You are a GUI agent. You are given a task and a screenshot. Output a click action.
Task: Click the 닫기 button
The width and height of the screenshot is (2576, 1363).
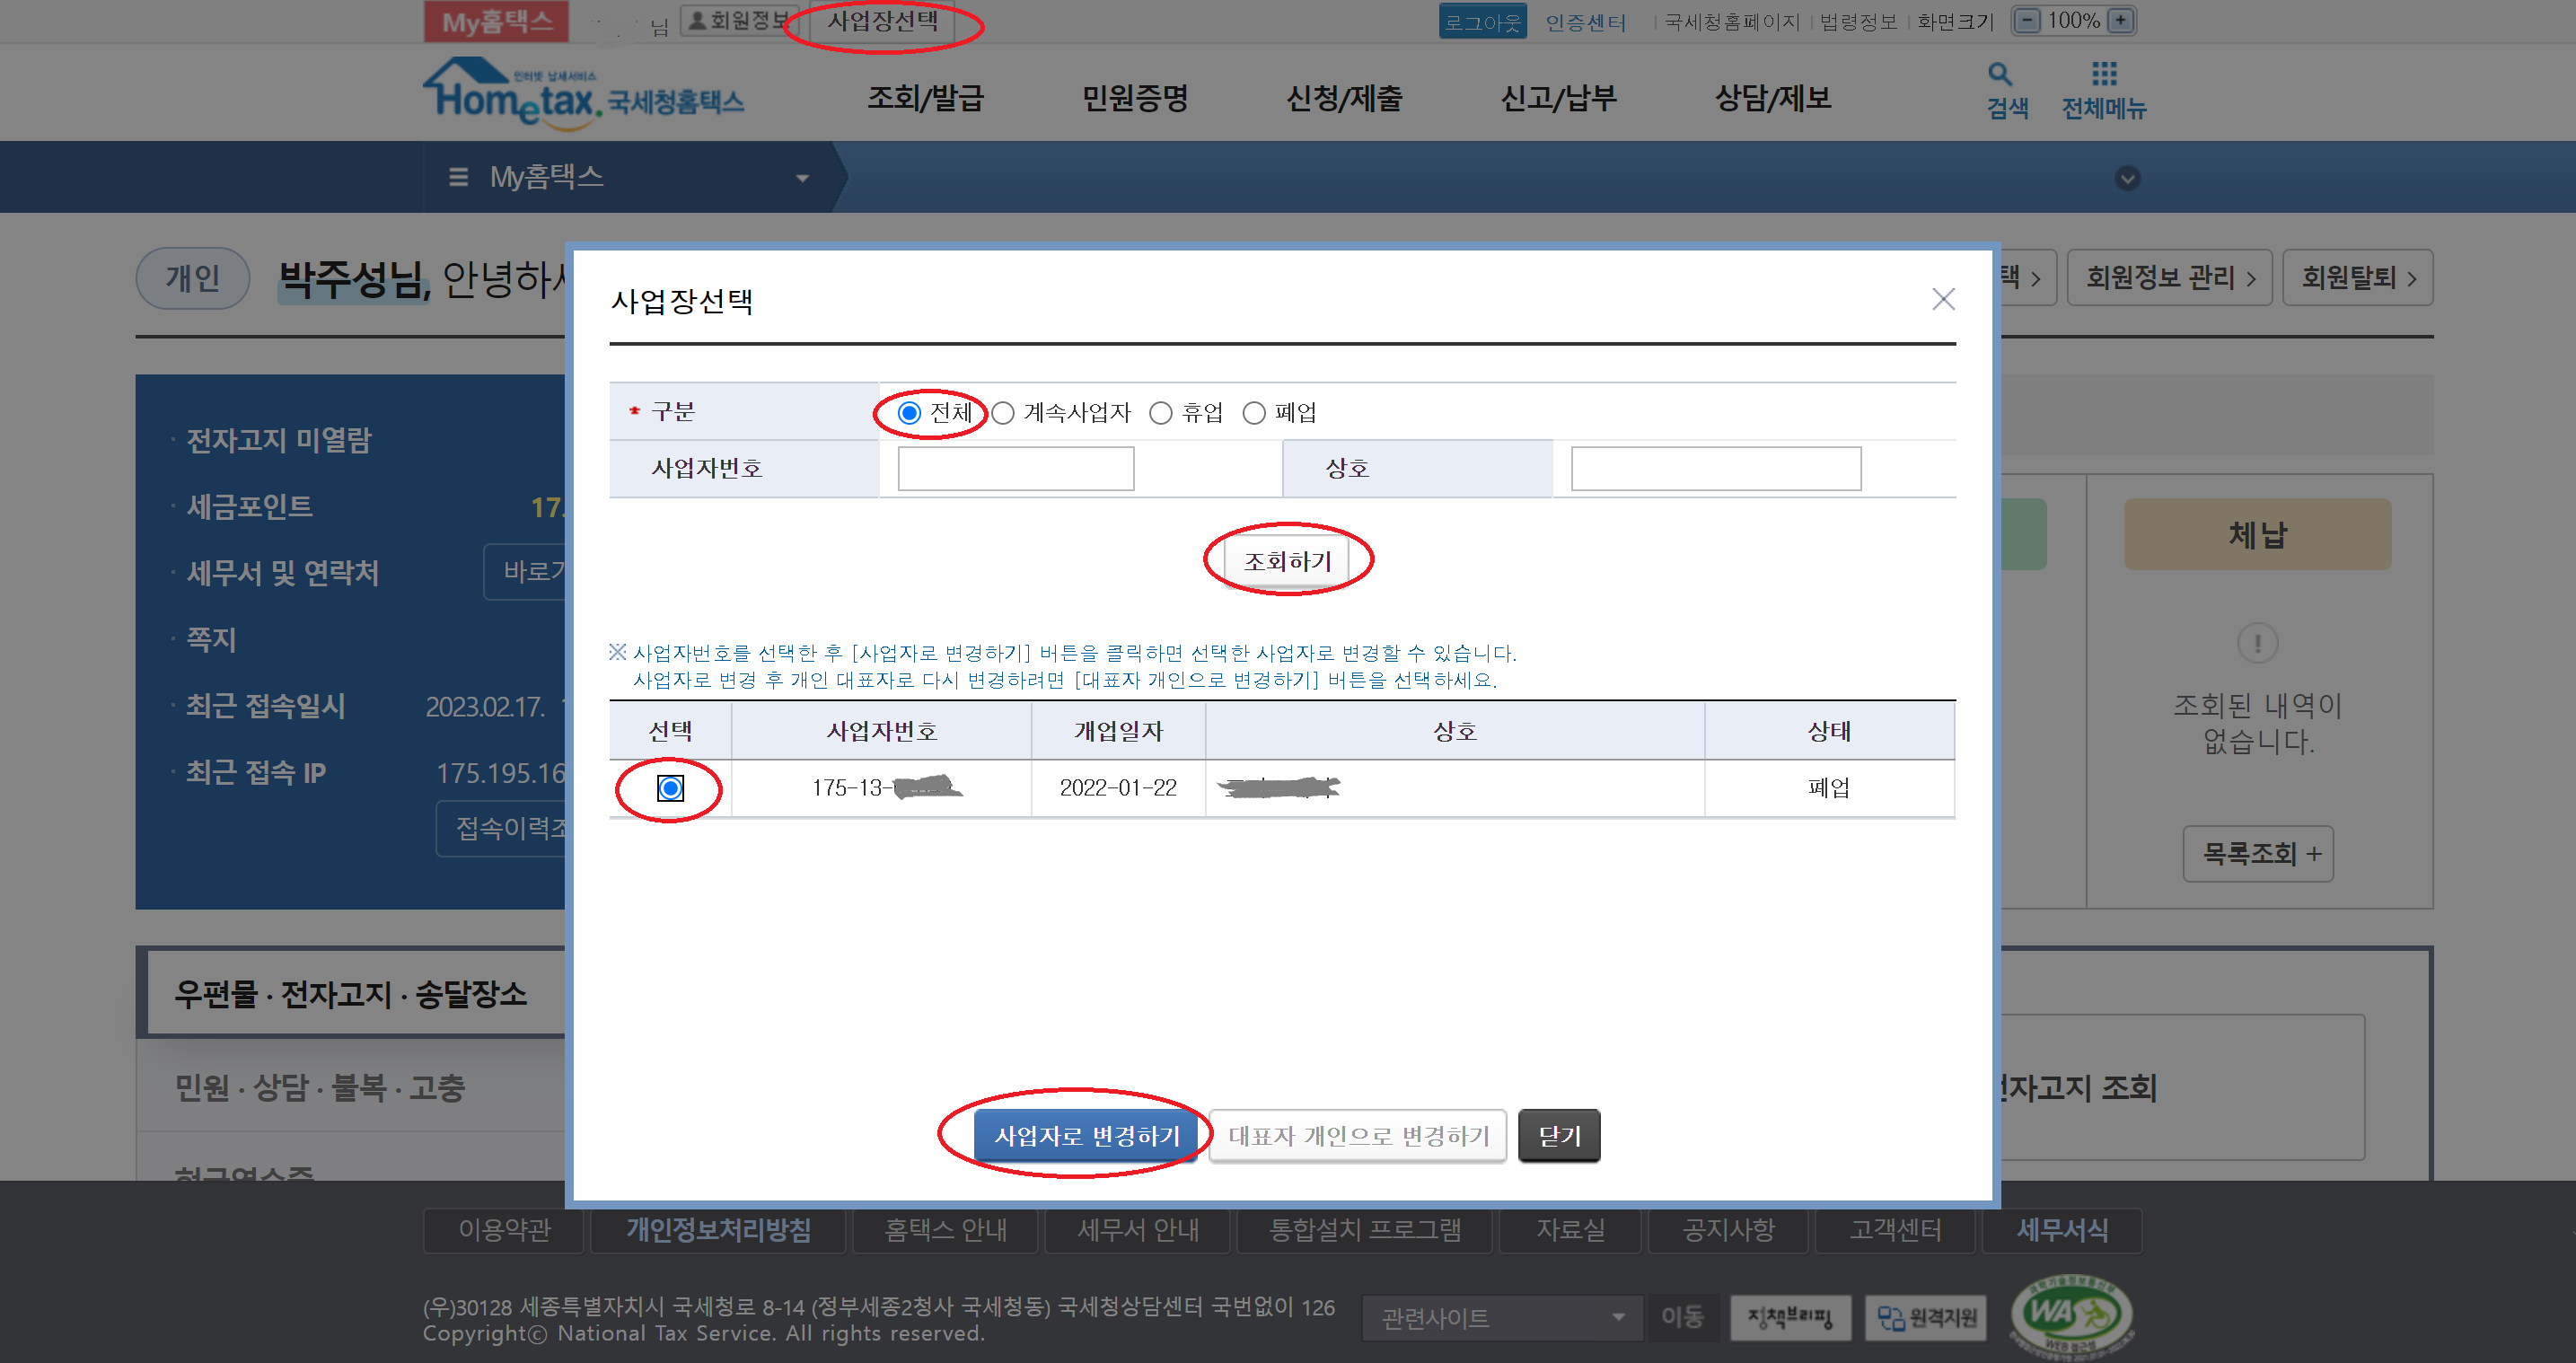pos(1559,1136)
